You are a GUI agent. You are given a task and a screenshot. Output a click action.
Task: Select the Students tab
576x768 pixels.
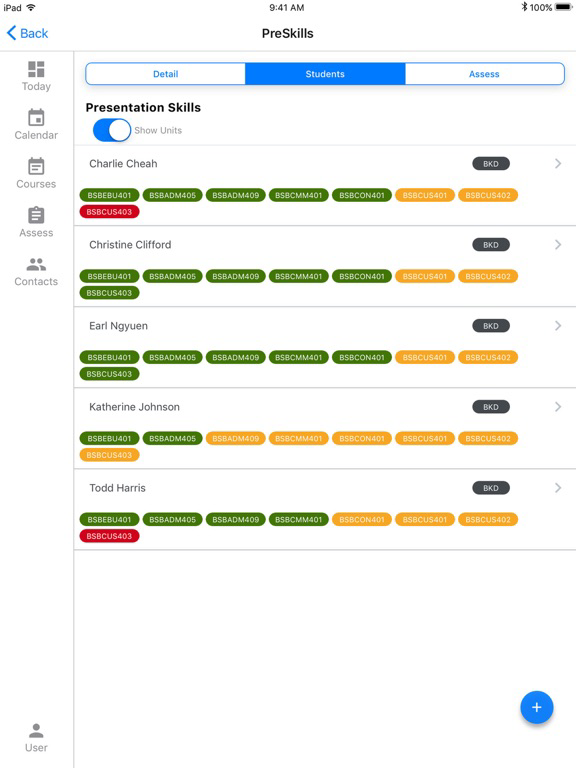[x=325, y=74]
